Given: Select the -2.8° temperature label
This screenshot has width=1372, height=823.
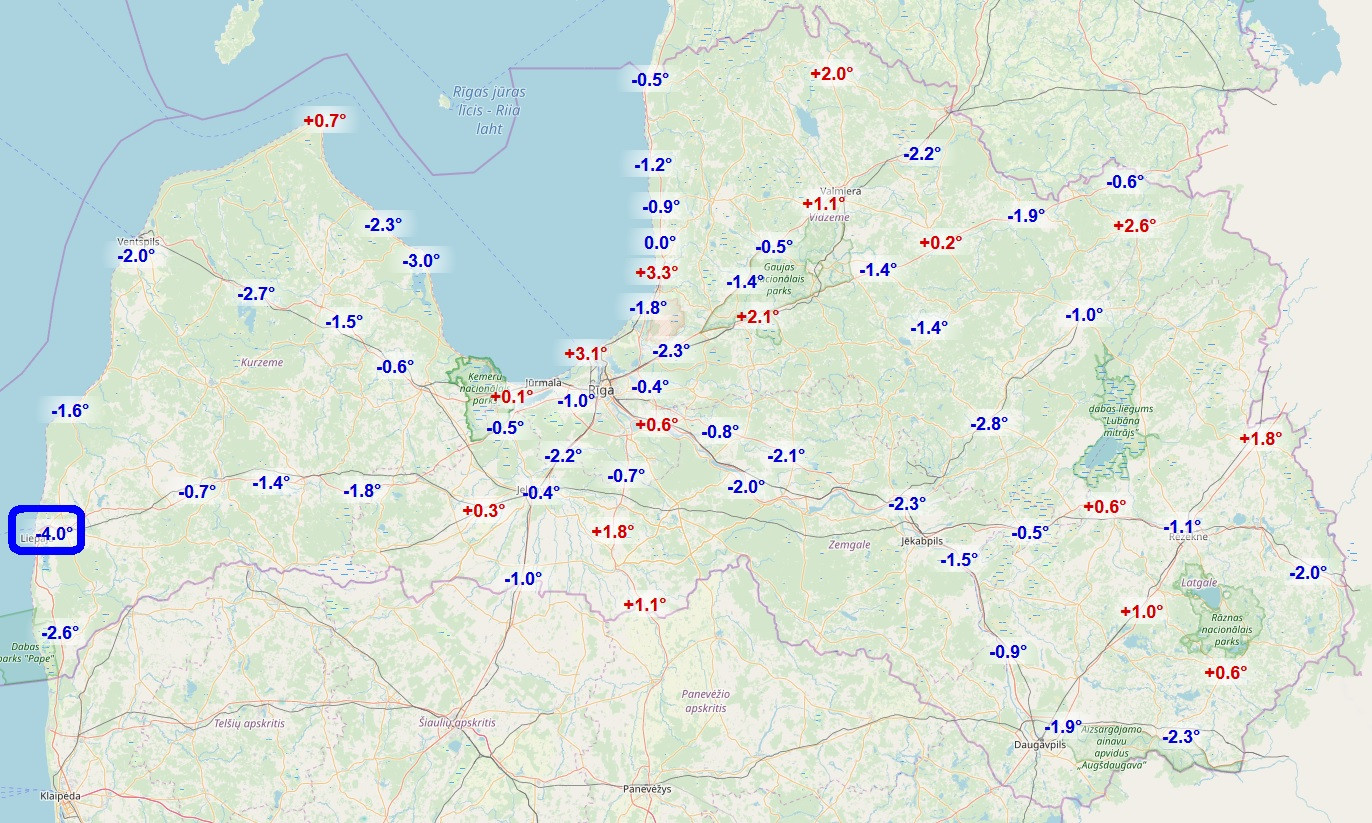Looking at the screenshot, I should tap(989, 424).
